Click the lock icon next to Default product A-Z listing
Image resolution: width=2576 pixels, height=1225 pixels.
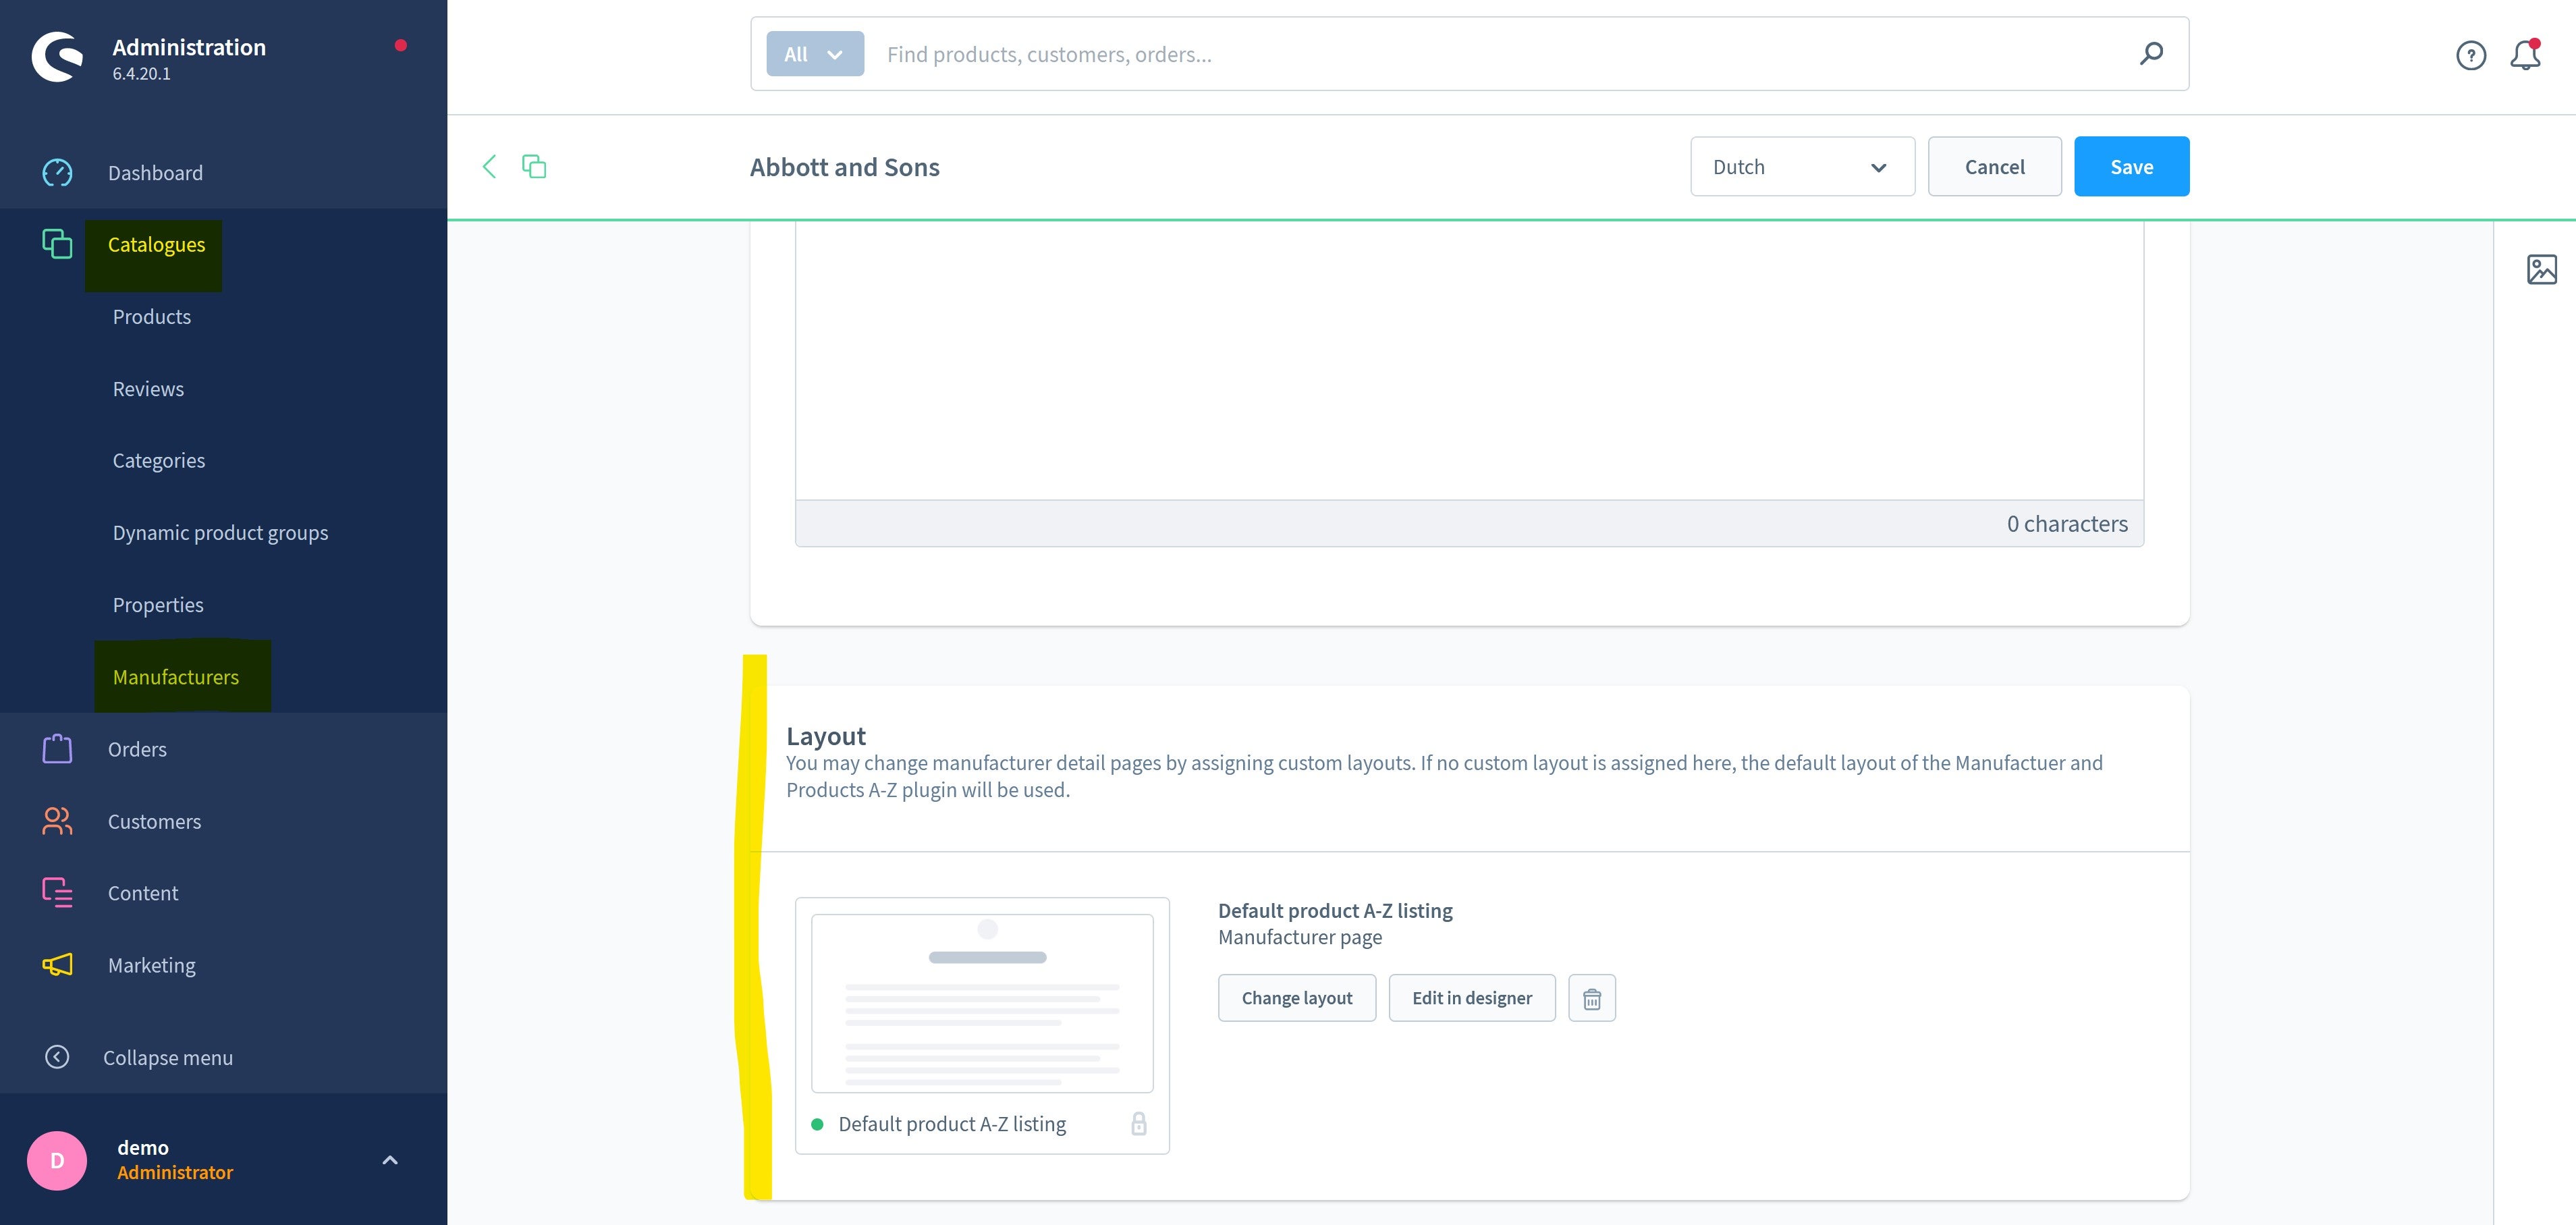[x=1139, y=1123]
